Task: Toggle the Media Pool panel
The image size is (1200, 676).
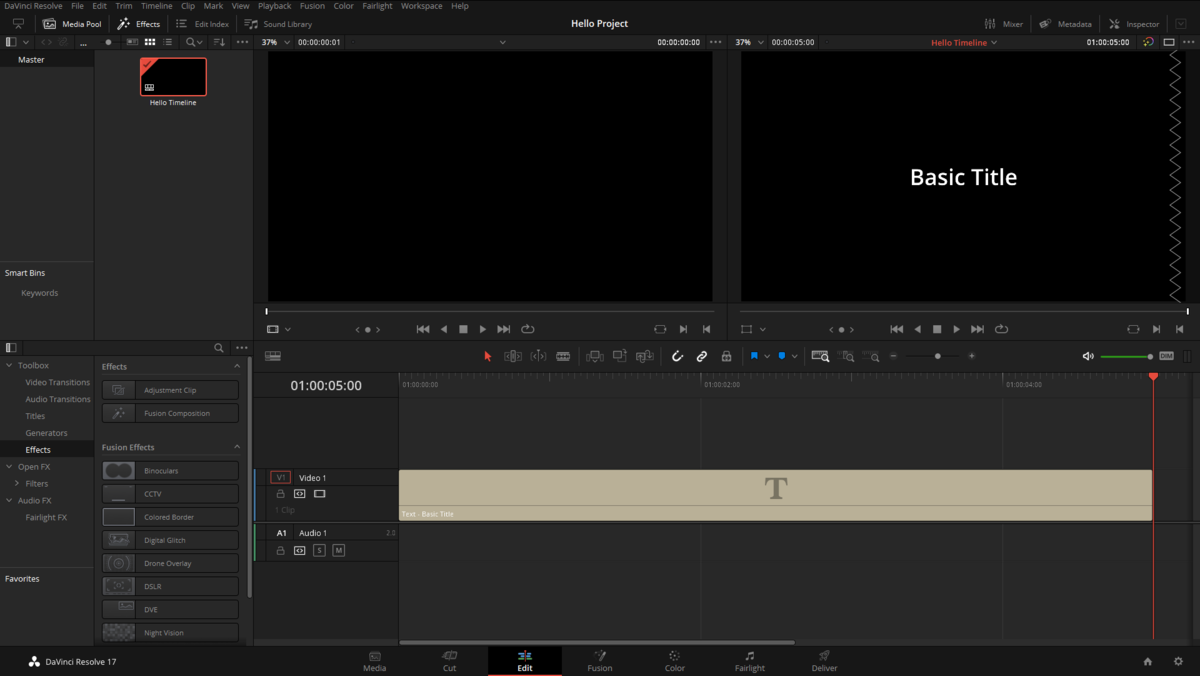Action: coord(73,23)
